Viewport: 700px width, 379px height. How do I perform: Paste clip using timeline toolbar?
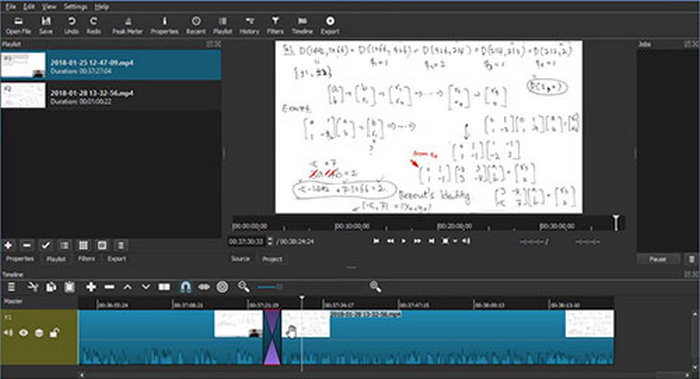69,287
